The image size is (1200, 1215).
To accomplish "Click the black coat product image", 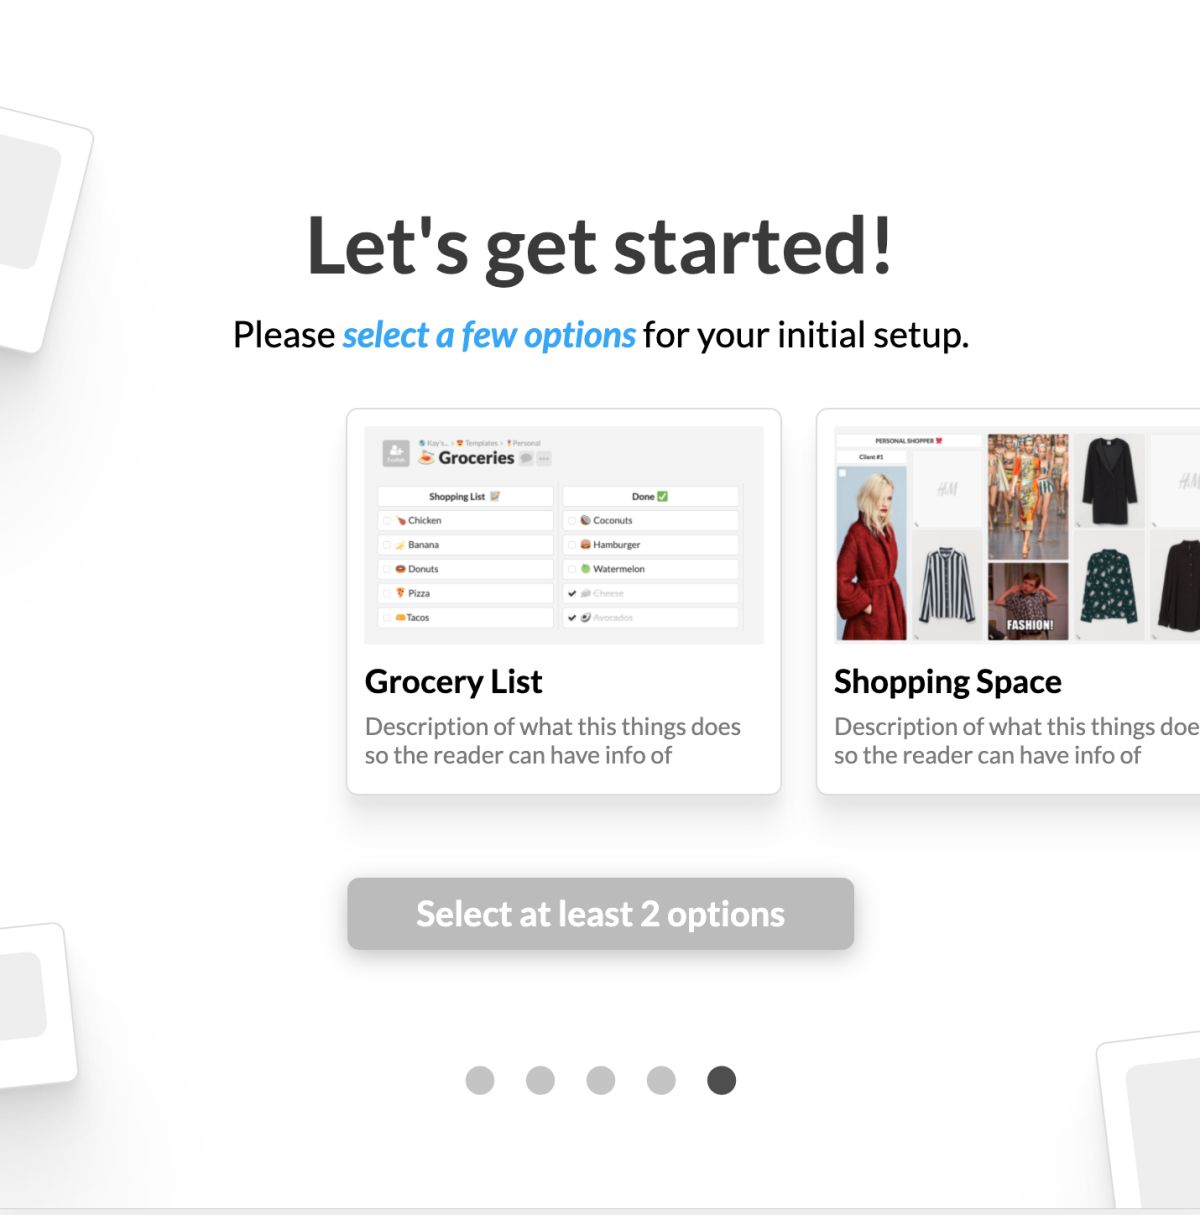I will pos(1108,480).
